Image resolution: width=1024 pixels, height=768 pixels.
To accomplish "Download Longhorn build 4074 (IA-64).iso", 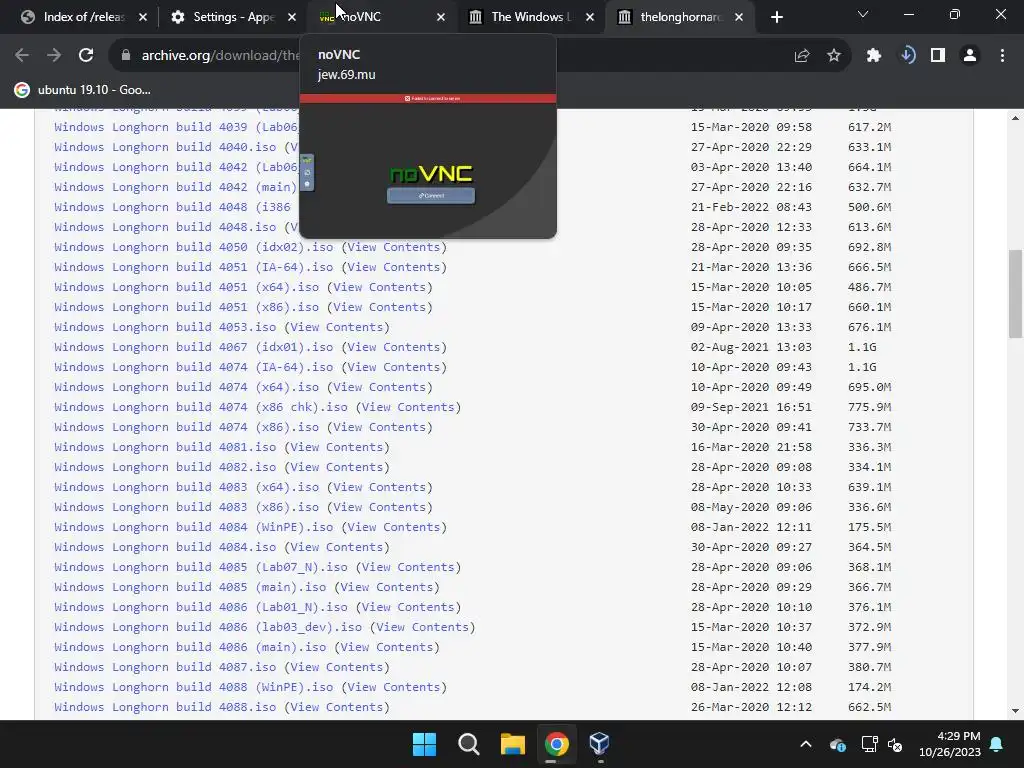I will pos(193,367).
